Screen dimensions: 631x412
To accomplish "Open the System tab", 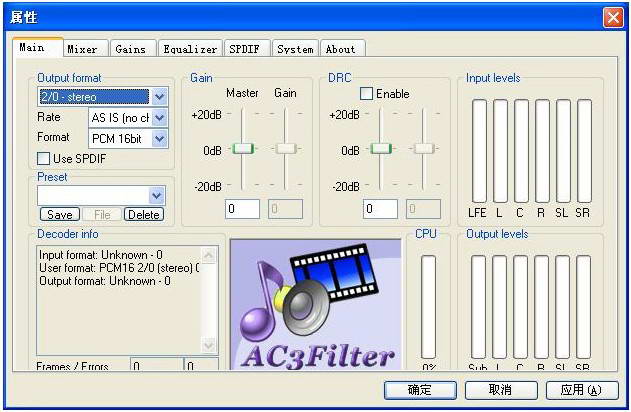I will click(x=295, y=49).
